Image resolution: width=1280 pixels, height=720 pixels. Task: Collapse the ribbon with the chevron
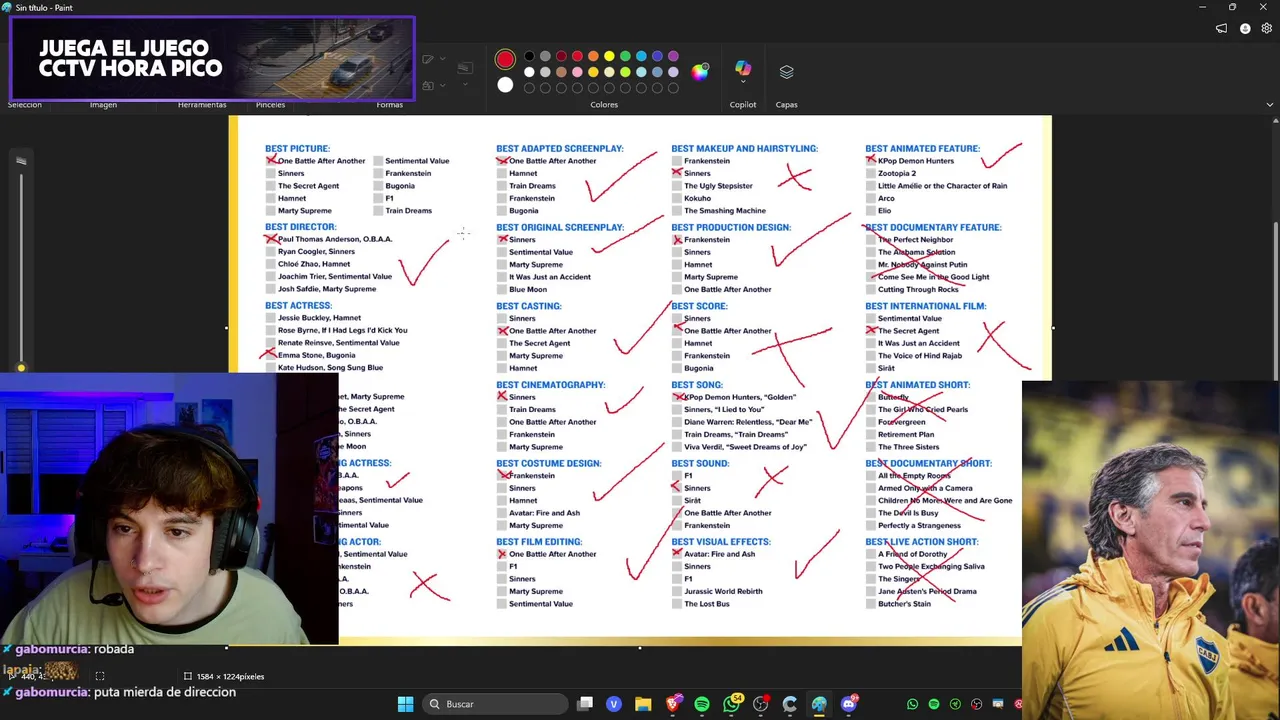coord(1269,104)
